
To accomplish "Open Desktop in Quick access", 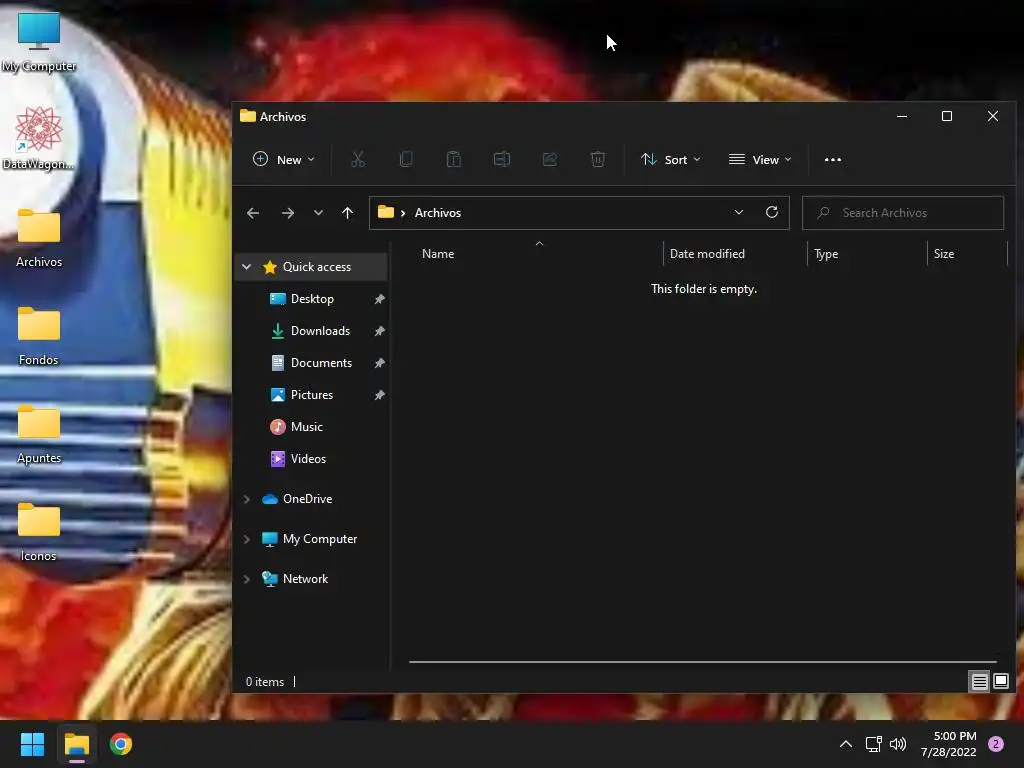I will tap(312, 298).
